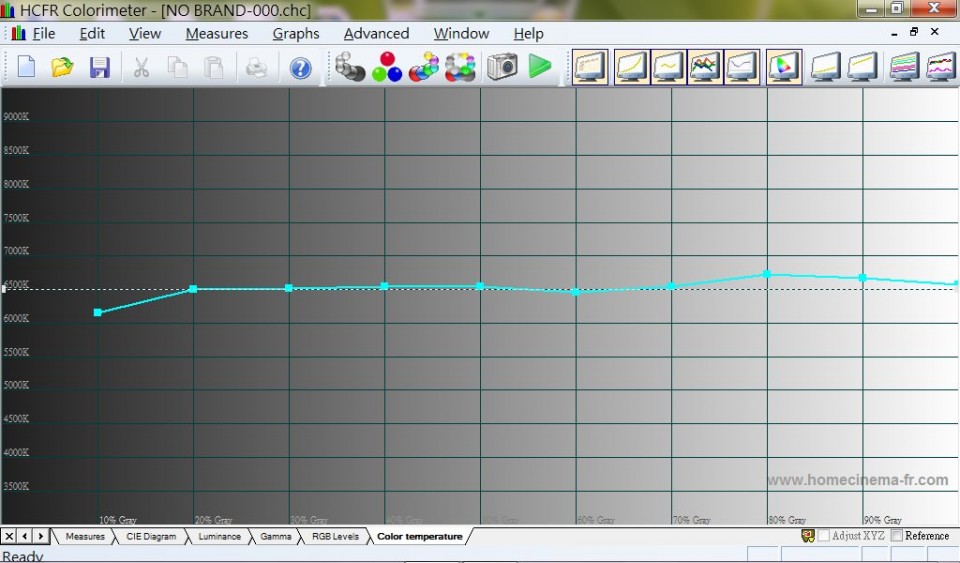Open the View menu
This screenshot has height=563, width=960.
pos(144,34)
